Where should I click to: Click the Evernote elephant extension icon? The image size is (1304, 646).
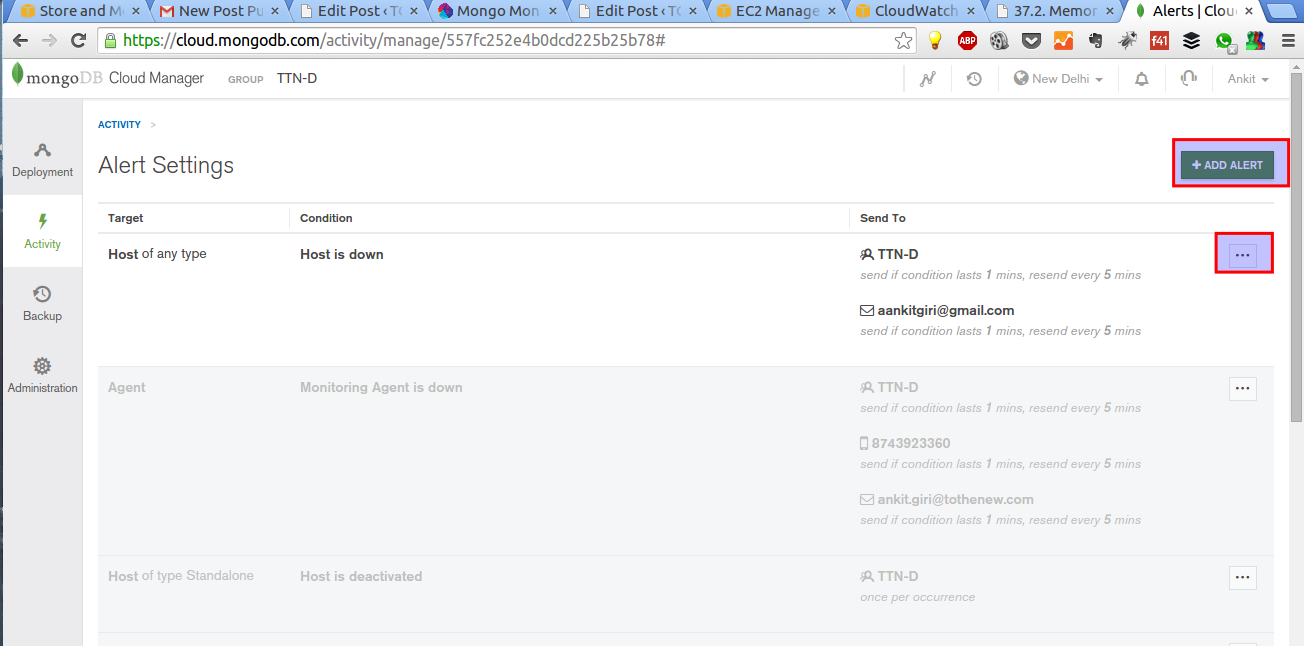1095,41
